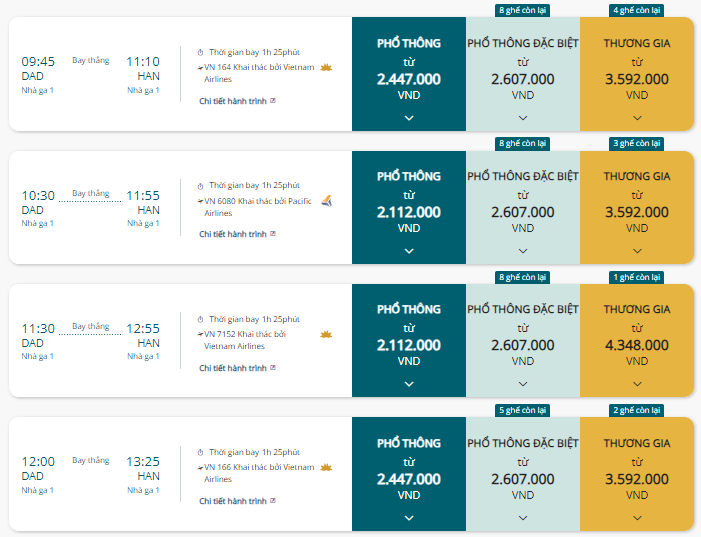Click the external link icon for 12:00 flight details

coord(273,501)
